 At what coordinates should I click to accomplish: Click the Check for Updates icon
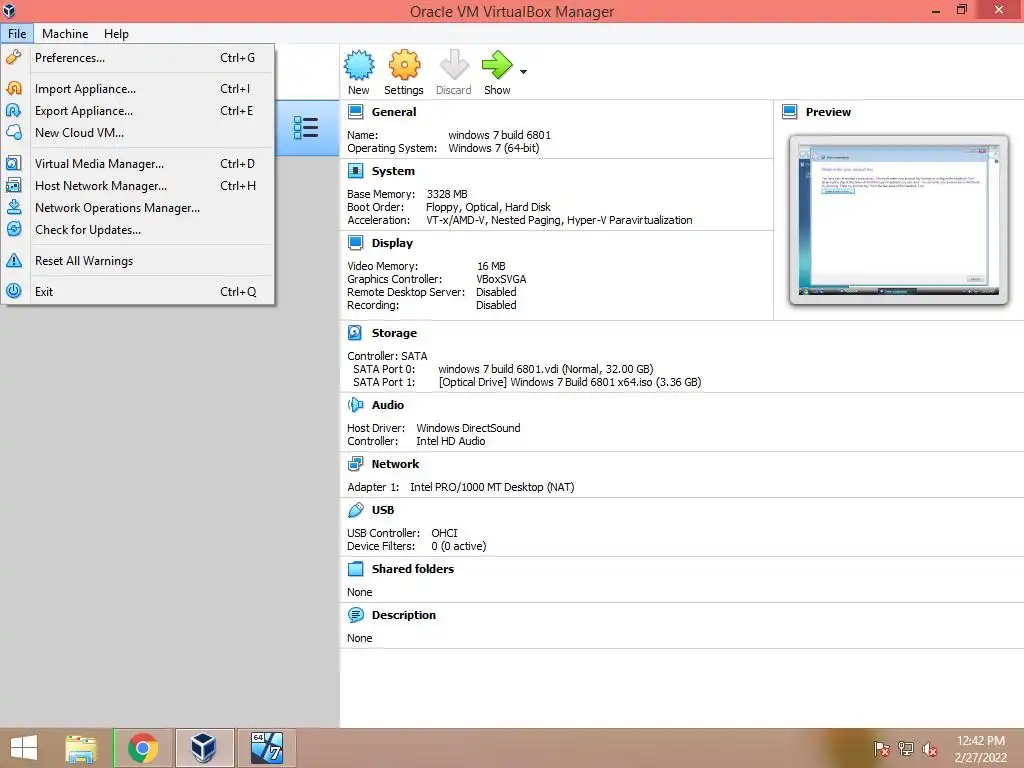(x=14, y=229)
